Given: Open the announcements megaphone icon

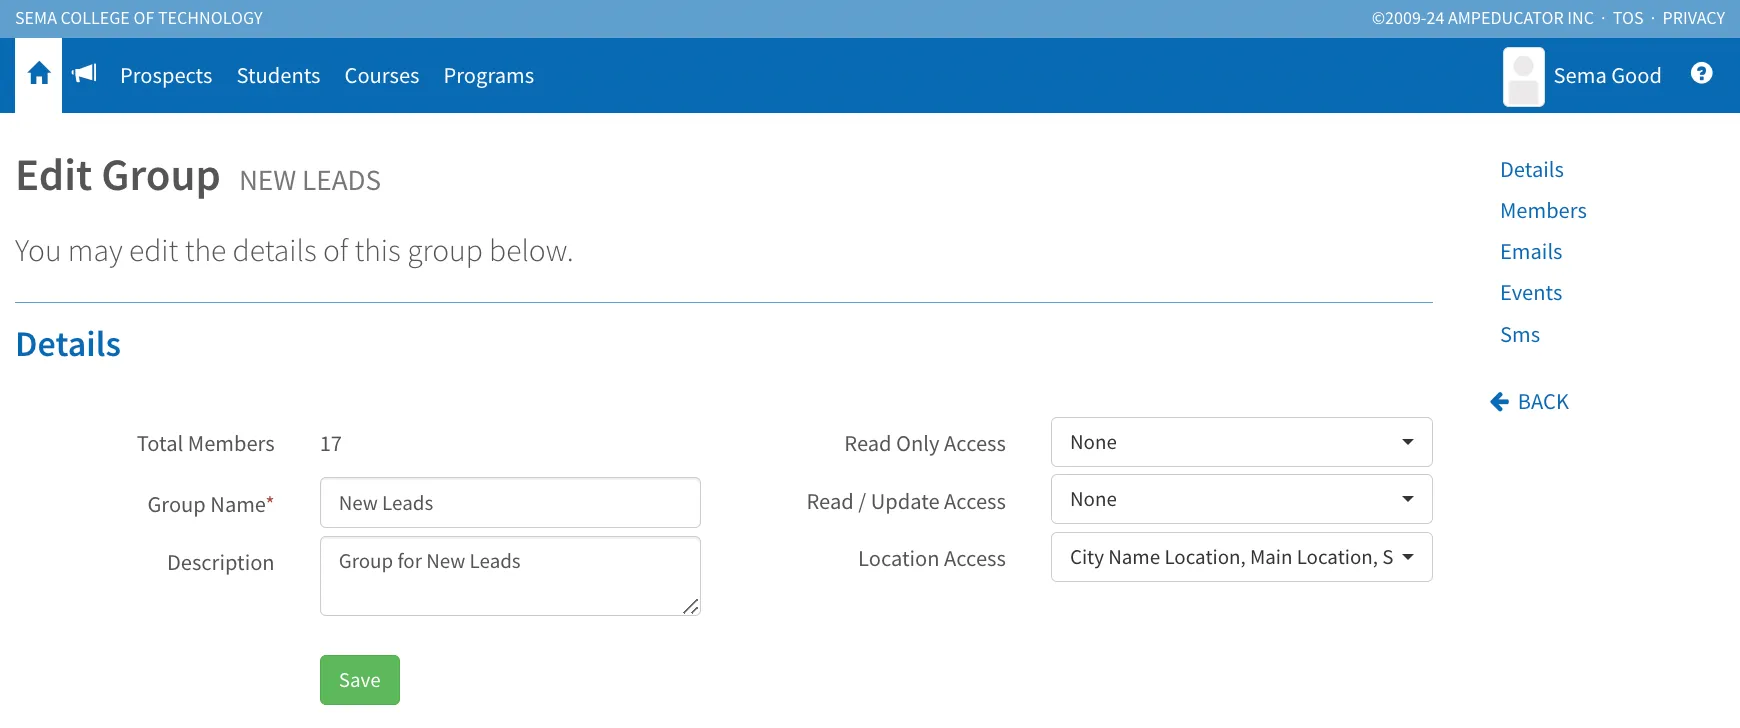Looking at the screenshot, I should (85, 73).
